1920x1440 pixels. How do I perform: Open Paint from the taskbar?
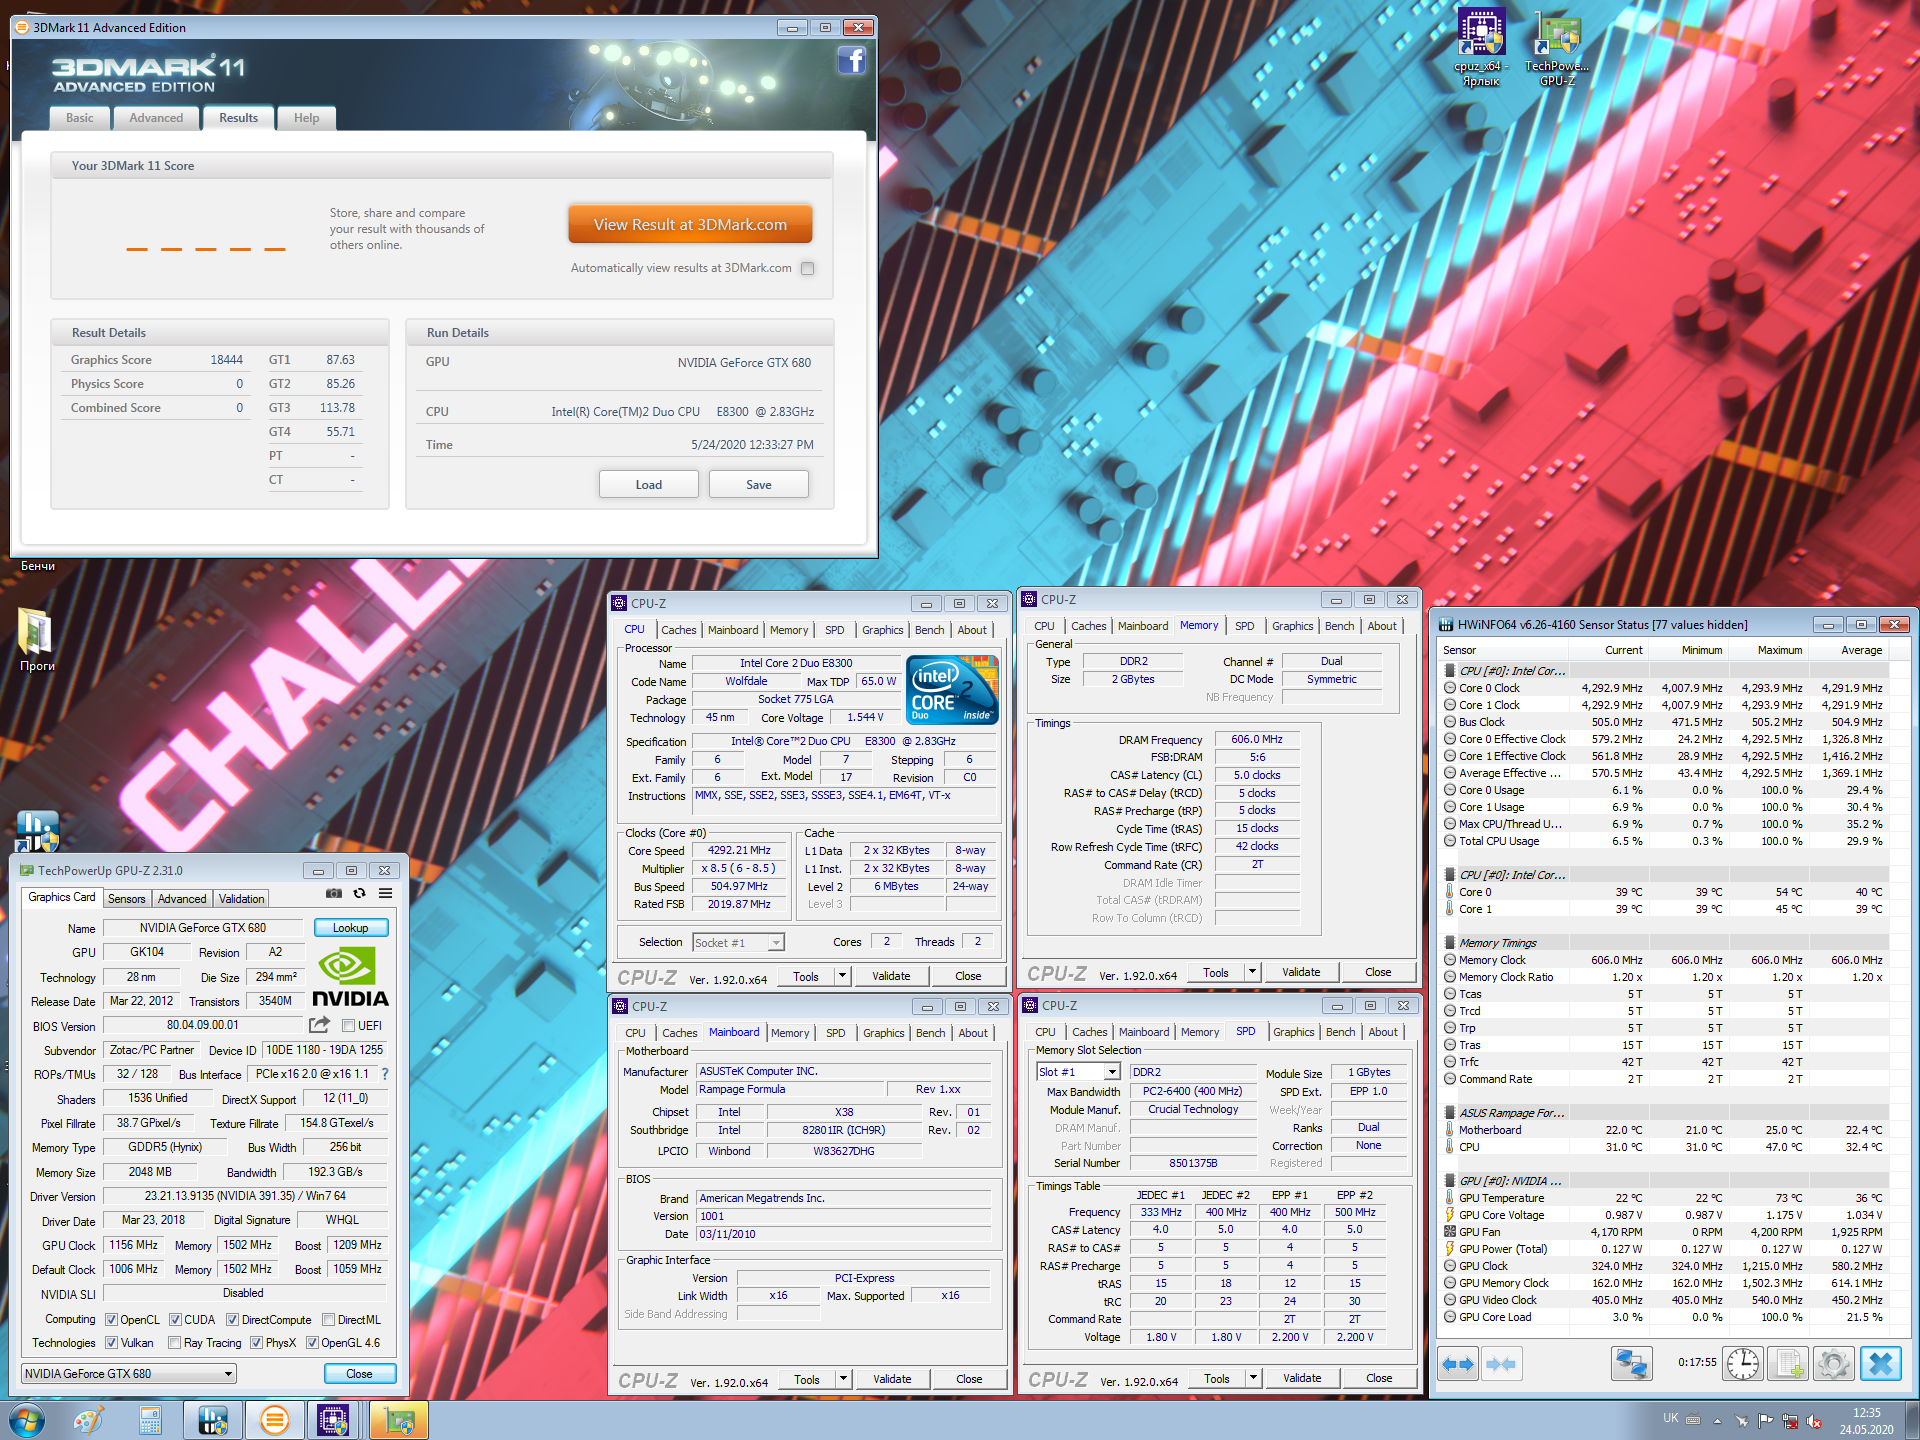pos(89,1420)
